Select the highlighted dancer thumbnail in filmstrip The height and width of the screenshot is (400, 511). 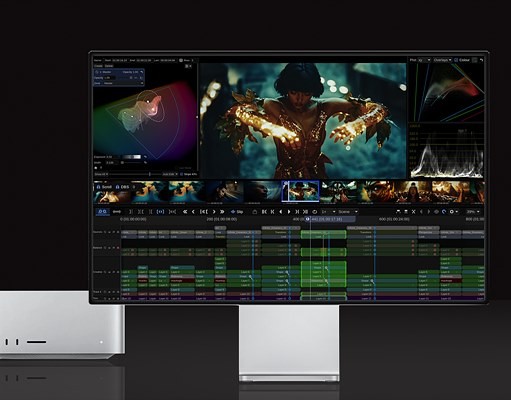coord(300,191)
